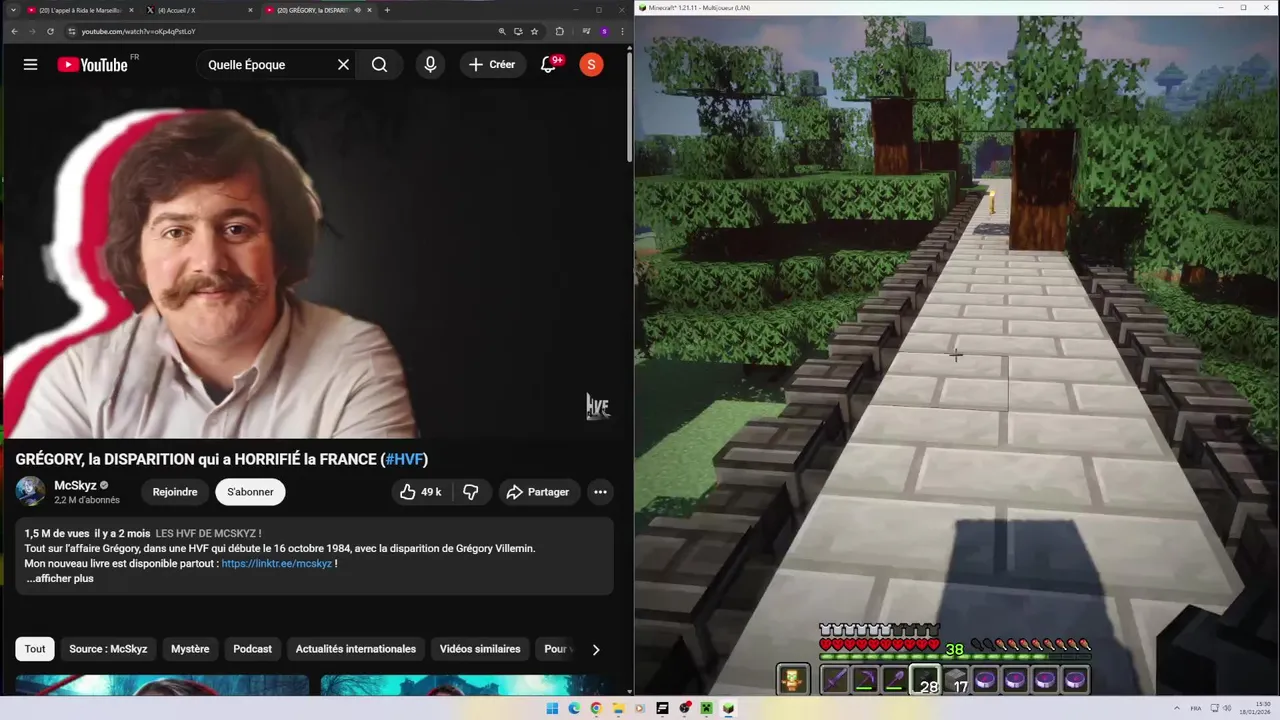Reload the YouTube page

(x=50, y=32)
